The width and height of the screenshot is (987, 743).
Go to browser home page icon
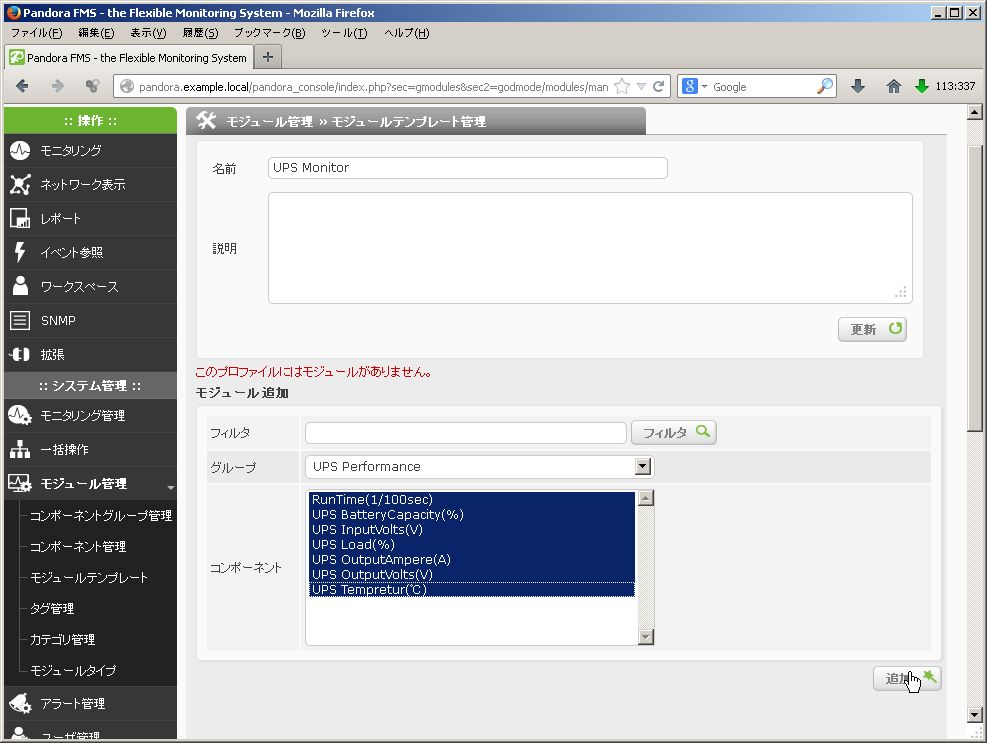(894, 86)
